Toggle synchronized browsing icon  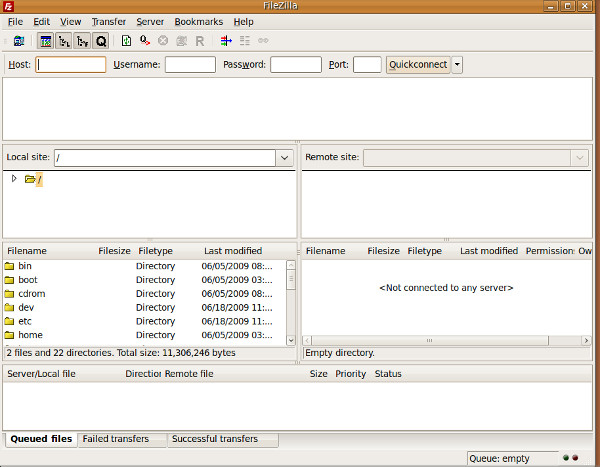point(263,41)
